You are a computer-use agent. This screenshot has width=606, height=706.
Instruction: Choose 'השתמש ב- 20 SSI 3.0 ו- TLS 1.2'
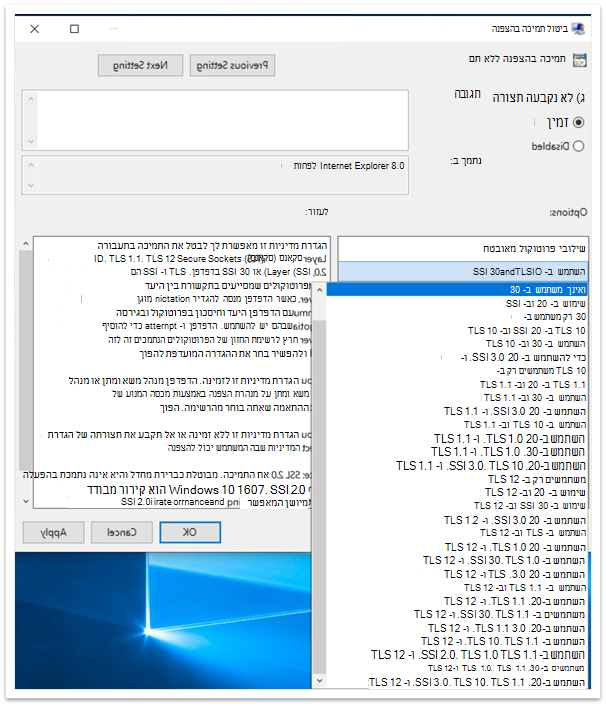click(457, 520)
